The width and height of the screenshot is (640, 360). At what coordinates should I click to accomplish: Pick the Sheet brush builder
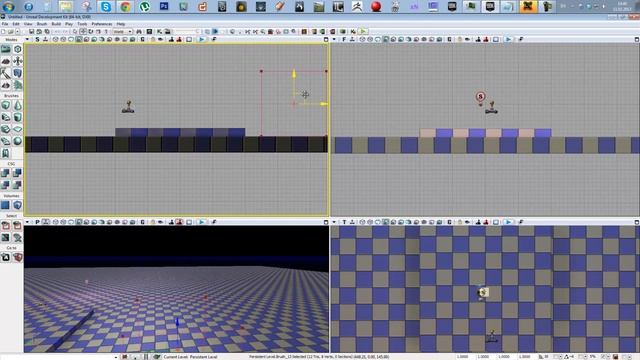(18, 129)
